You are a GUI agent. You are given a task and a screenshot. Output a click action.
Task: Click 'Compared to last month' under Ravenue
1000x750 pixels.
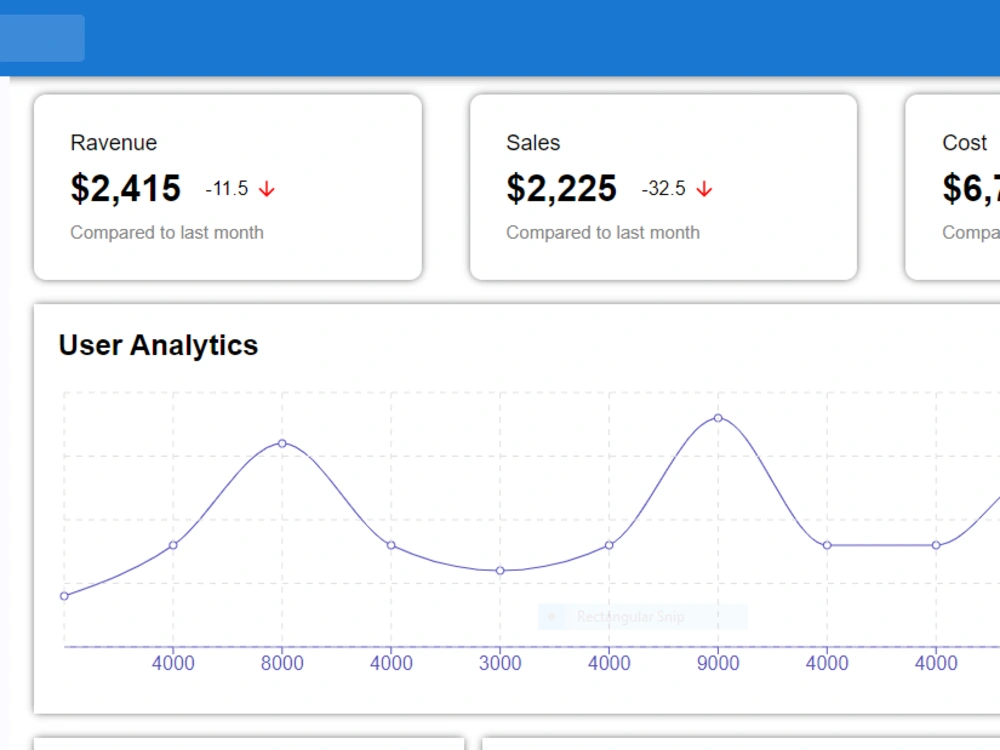tap(167, 233)
